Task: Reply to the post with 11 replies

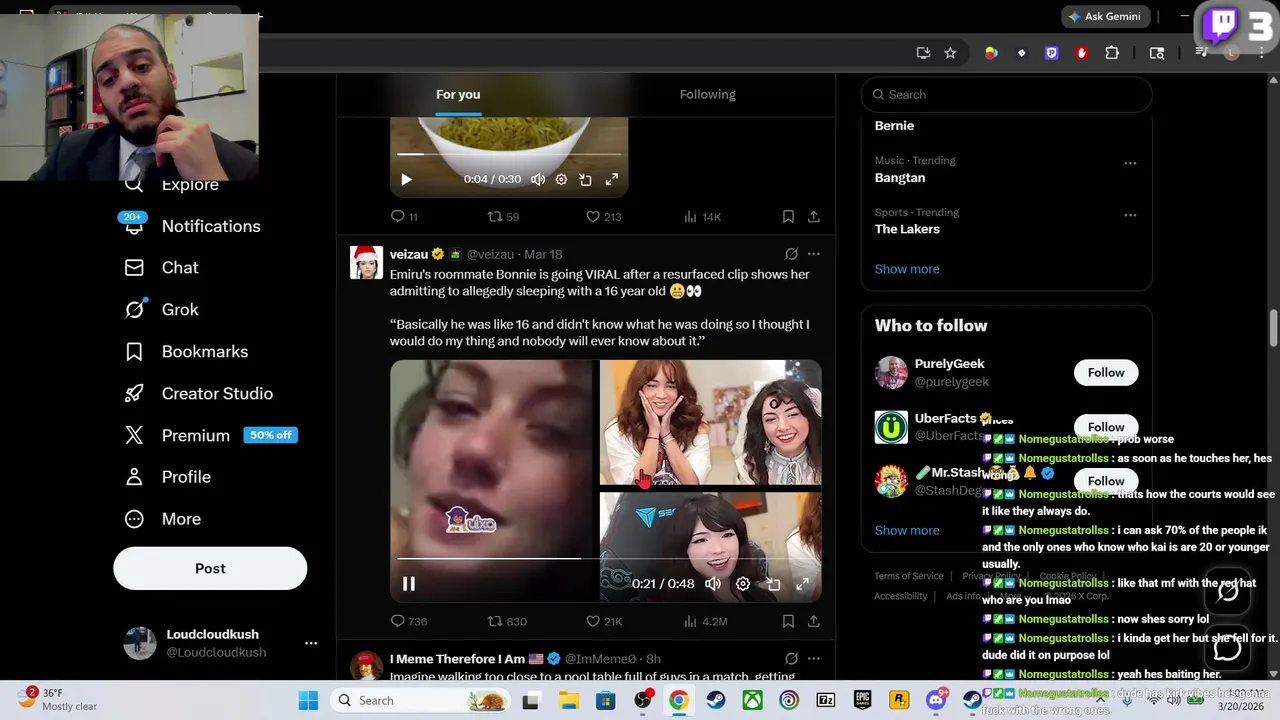Action: point(404,216)
